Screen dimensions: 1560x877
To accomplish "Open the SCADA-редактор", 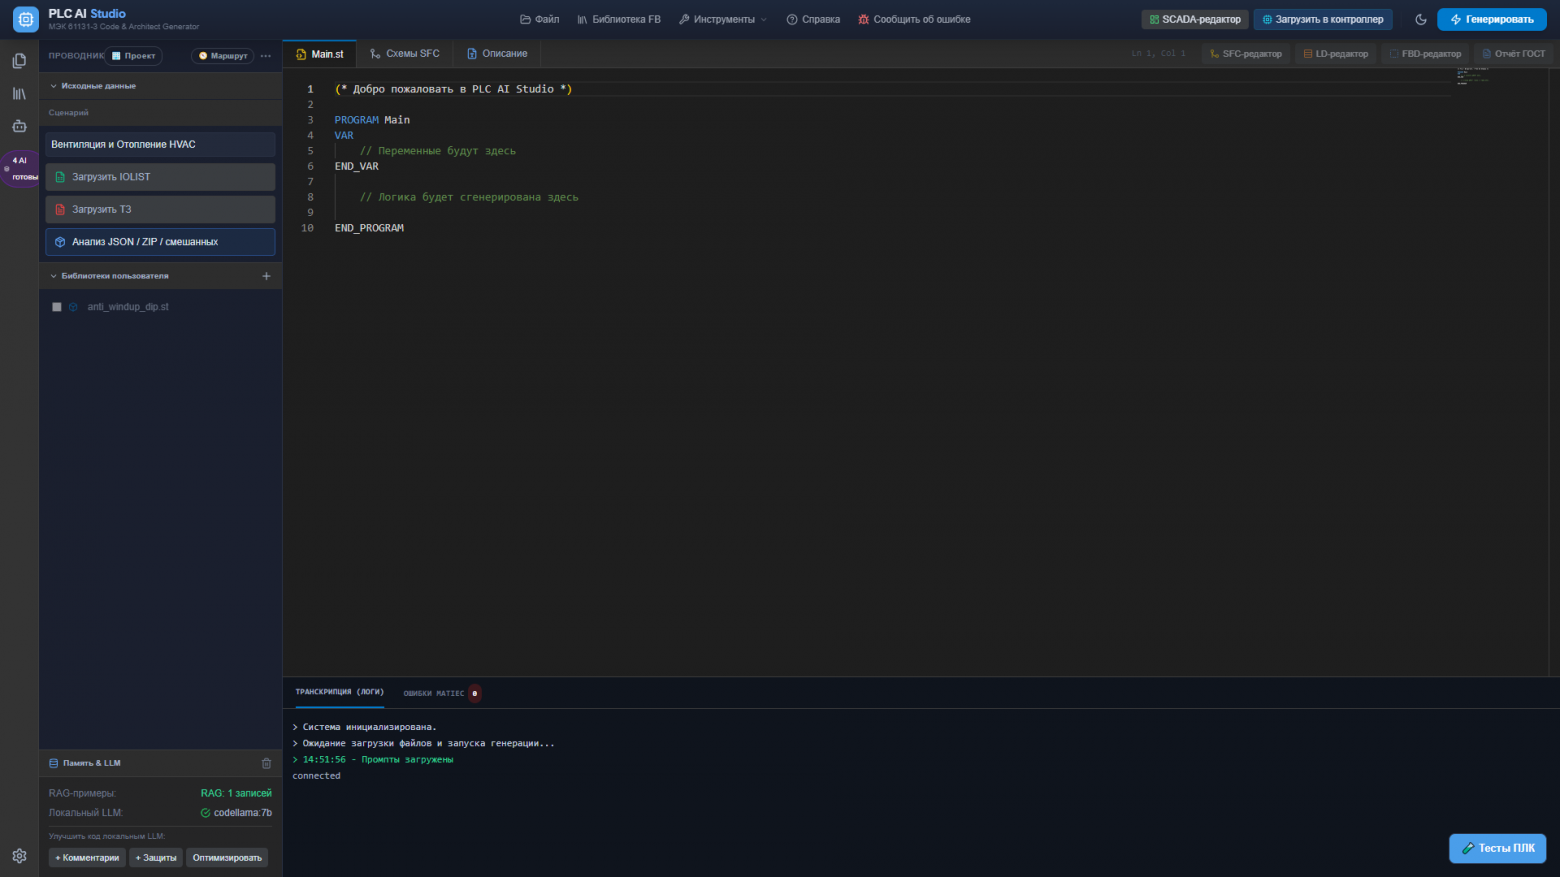I will click(x=1195, y=19).
